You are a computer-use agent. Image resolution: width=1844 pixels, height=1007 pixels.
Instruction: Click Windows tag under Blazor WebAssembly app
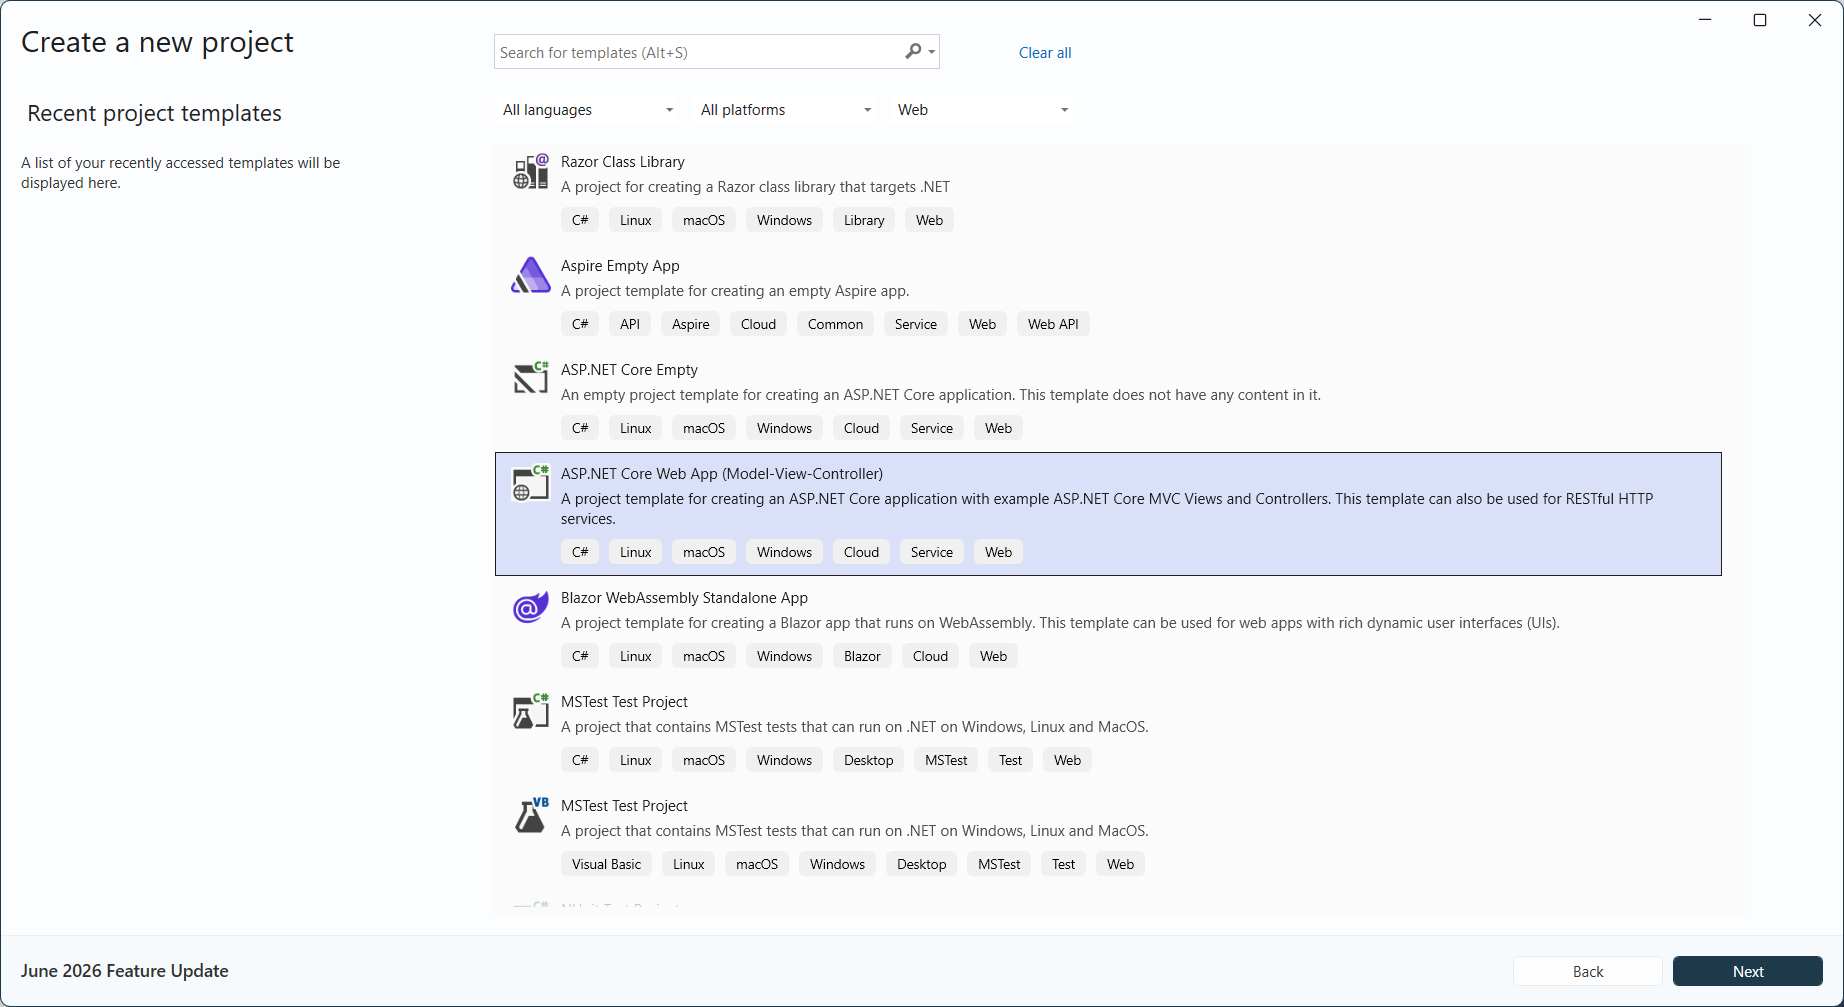tap(784, 656)
